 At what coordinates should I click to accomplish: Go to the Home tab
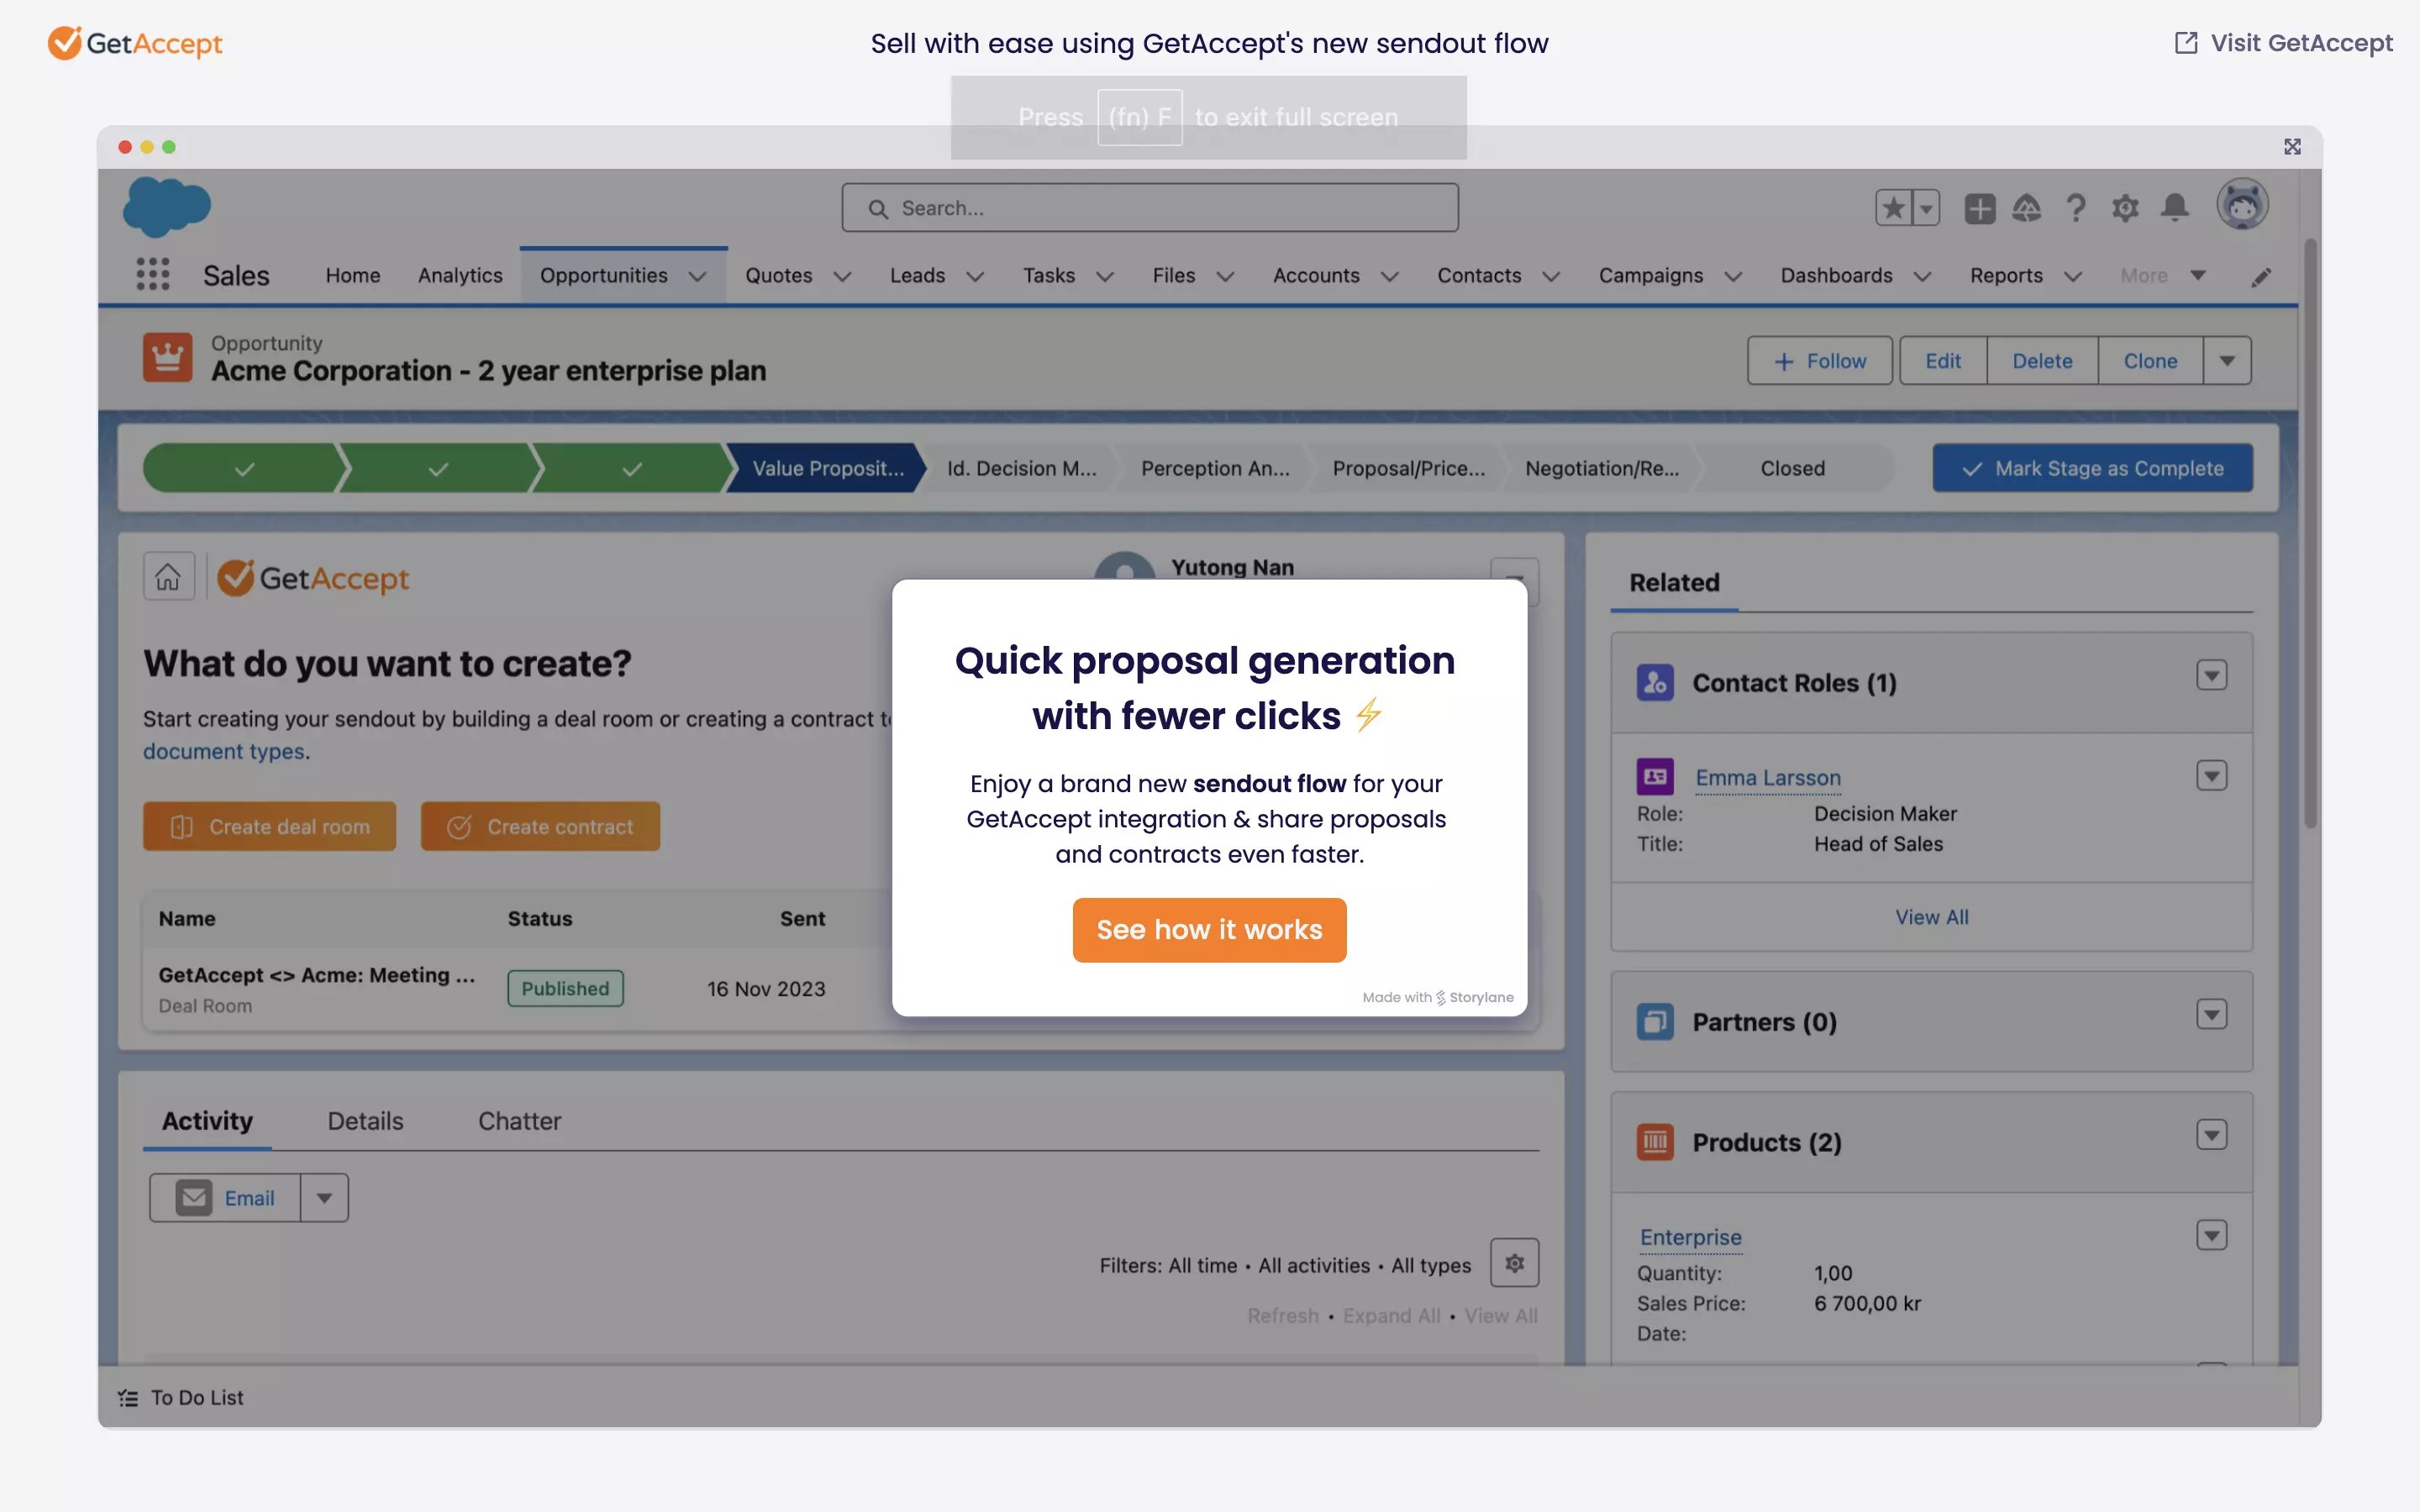[353, 275]
